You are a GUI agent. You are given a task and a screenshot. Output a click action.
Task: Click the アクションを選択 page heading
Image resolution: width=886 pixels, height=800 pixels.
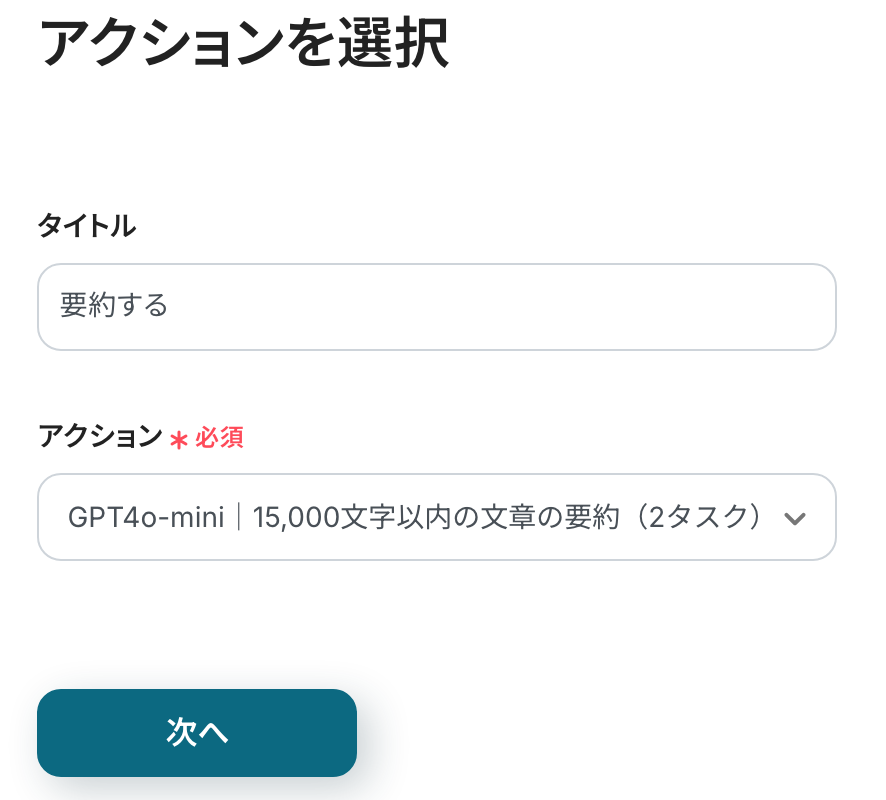[243, 44]
